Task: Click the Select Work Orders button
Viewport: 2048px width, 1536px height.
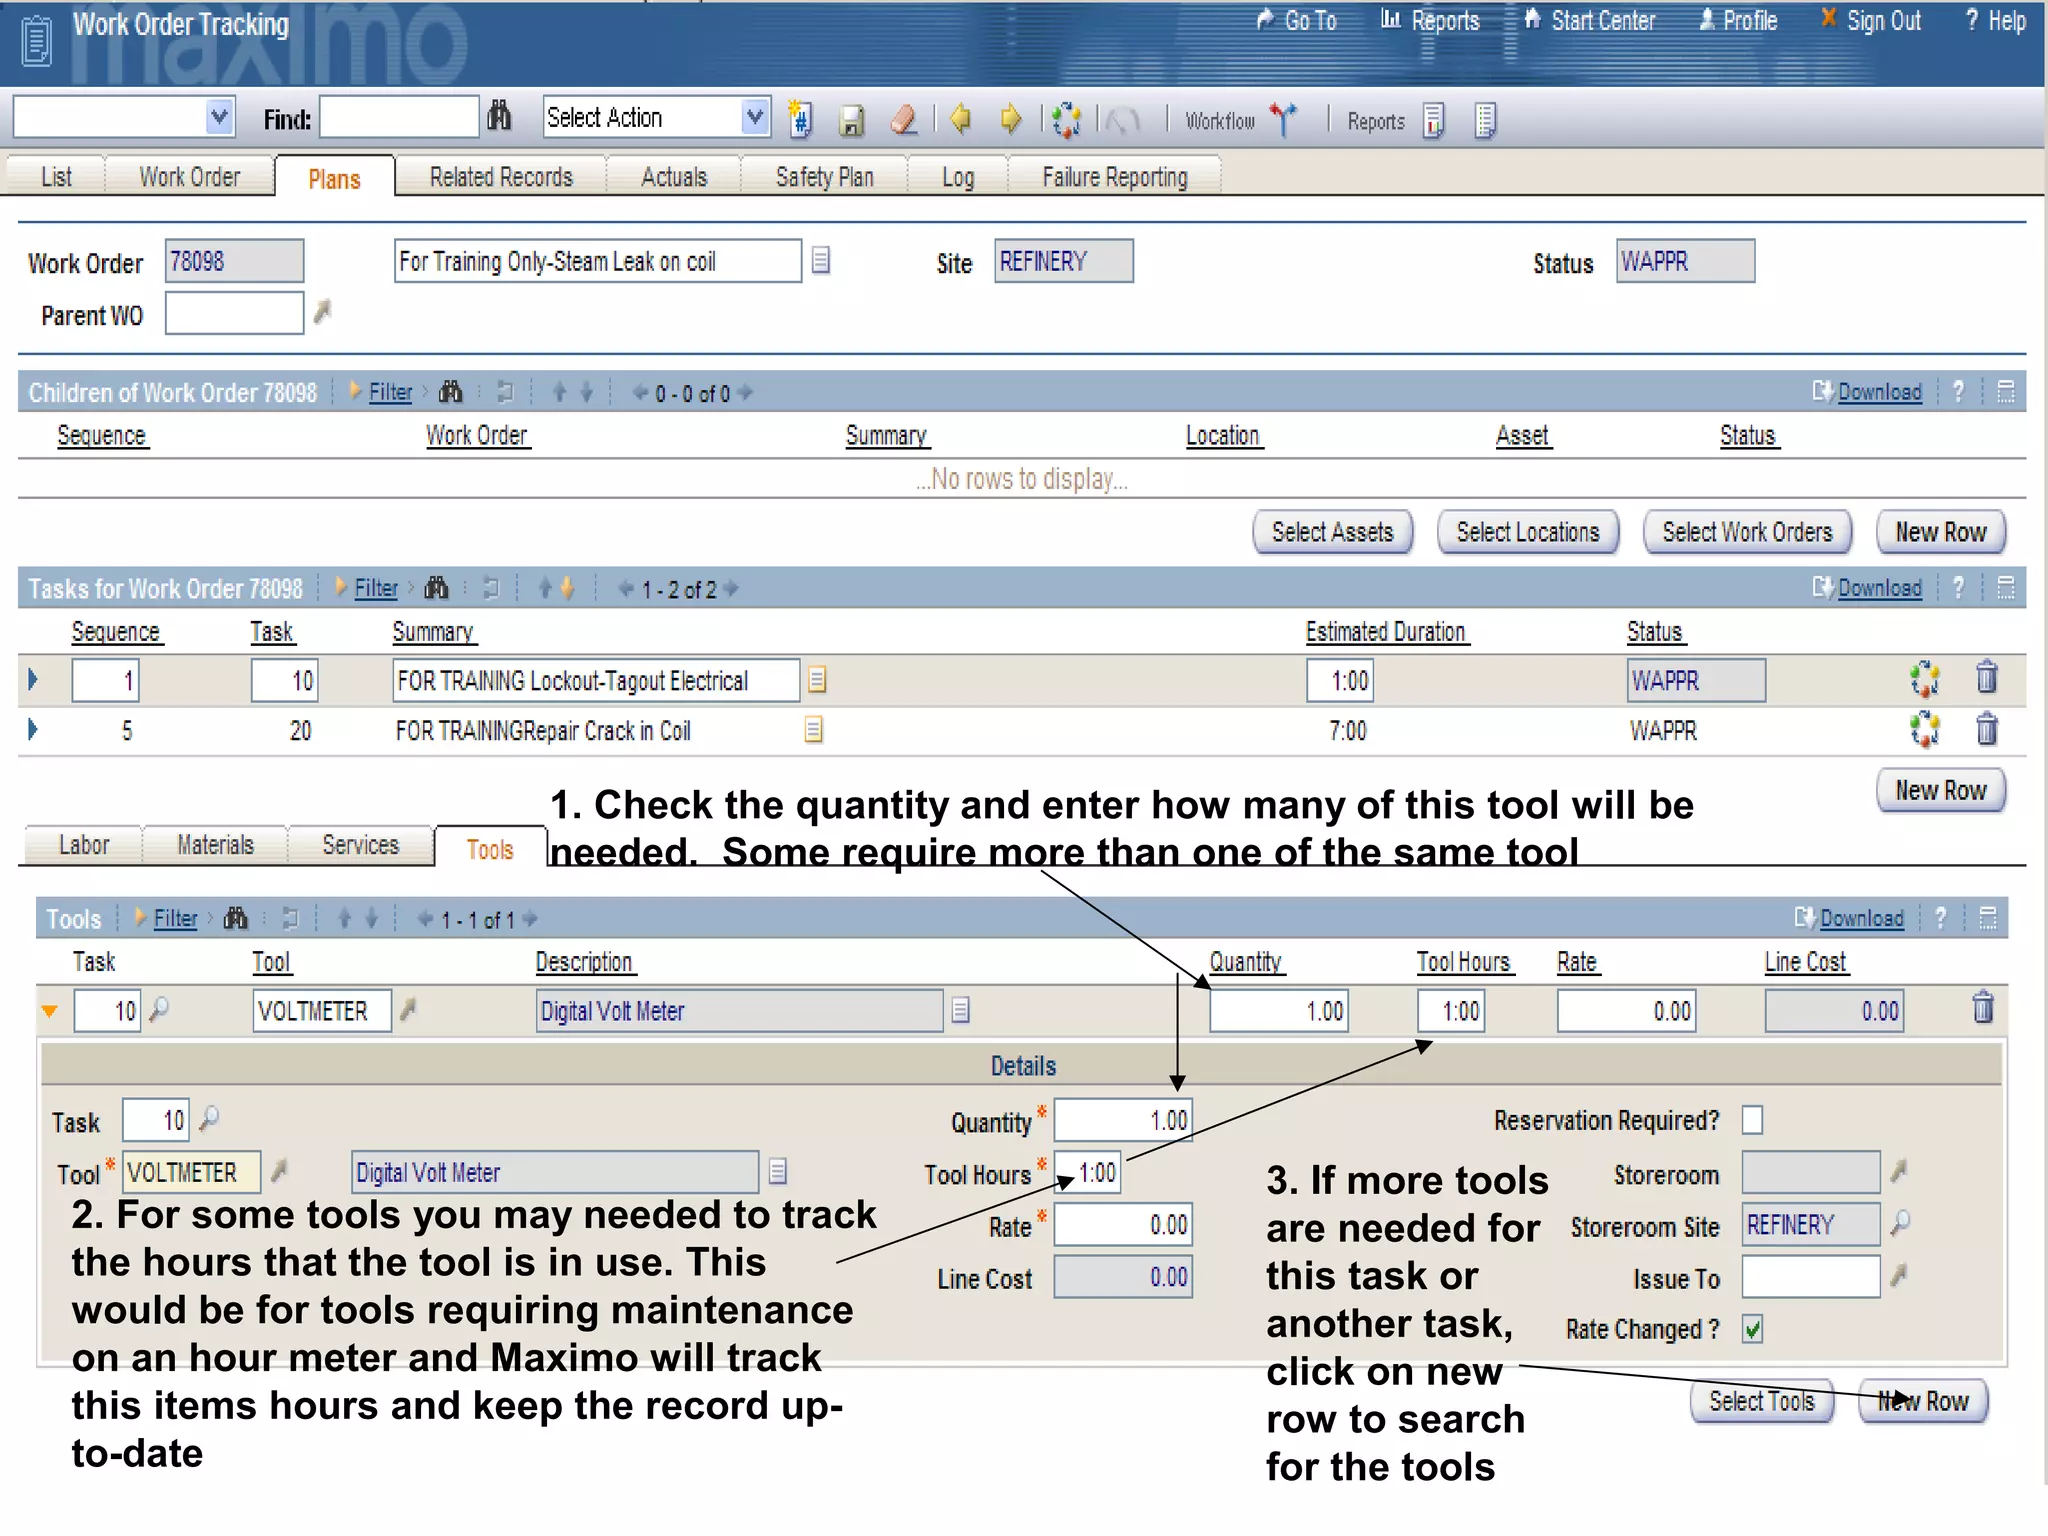Action: [x=1746, y=532]
